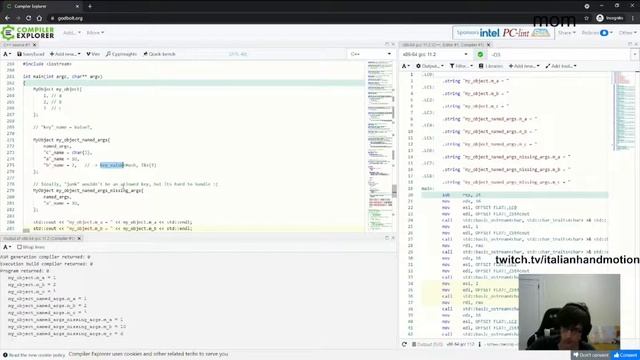Screen dimensions: 640x360
Task: Maximize the source editor pane
Action: pos(387,44)
